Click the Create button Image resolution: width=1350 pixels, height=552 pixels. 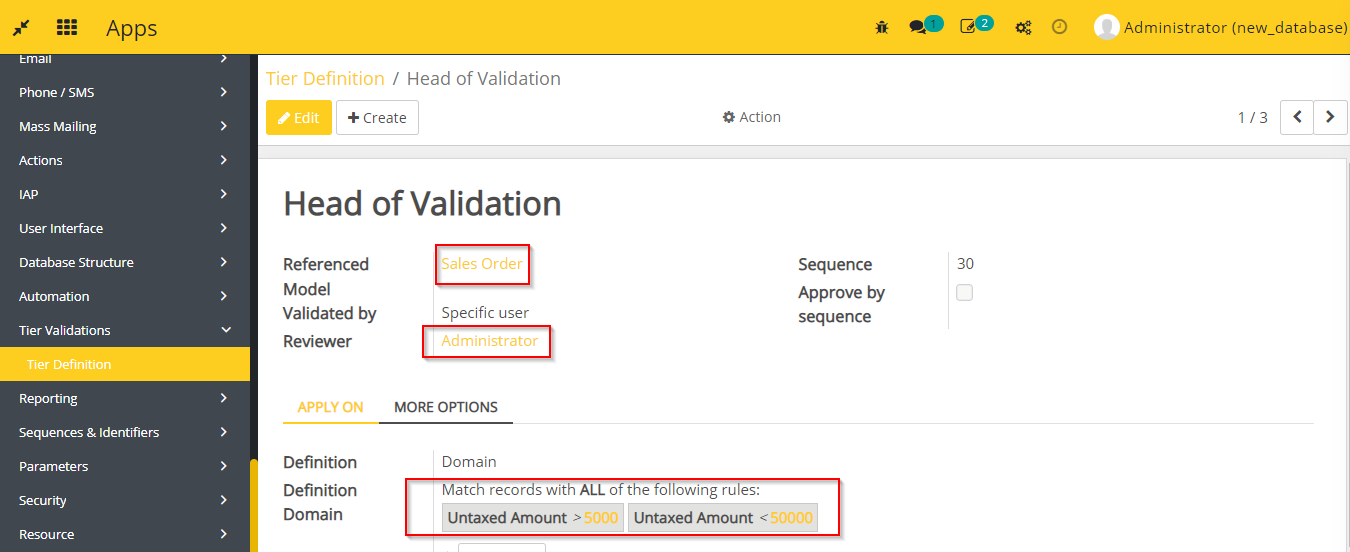click(377, 117)
